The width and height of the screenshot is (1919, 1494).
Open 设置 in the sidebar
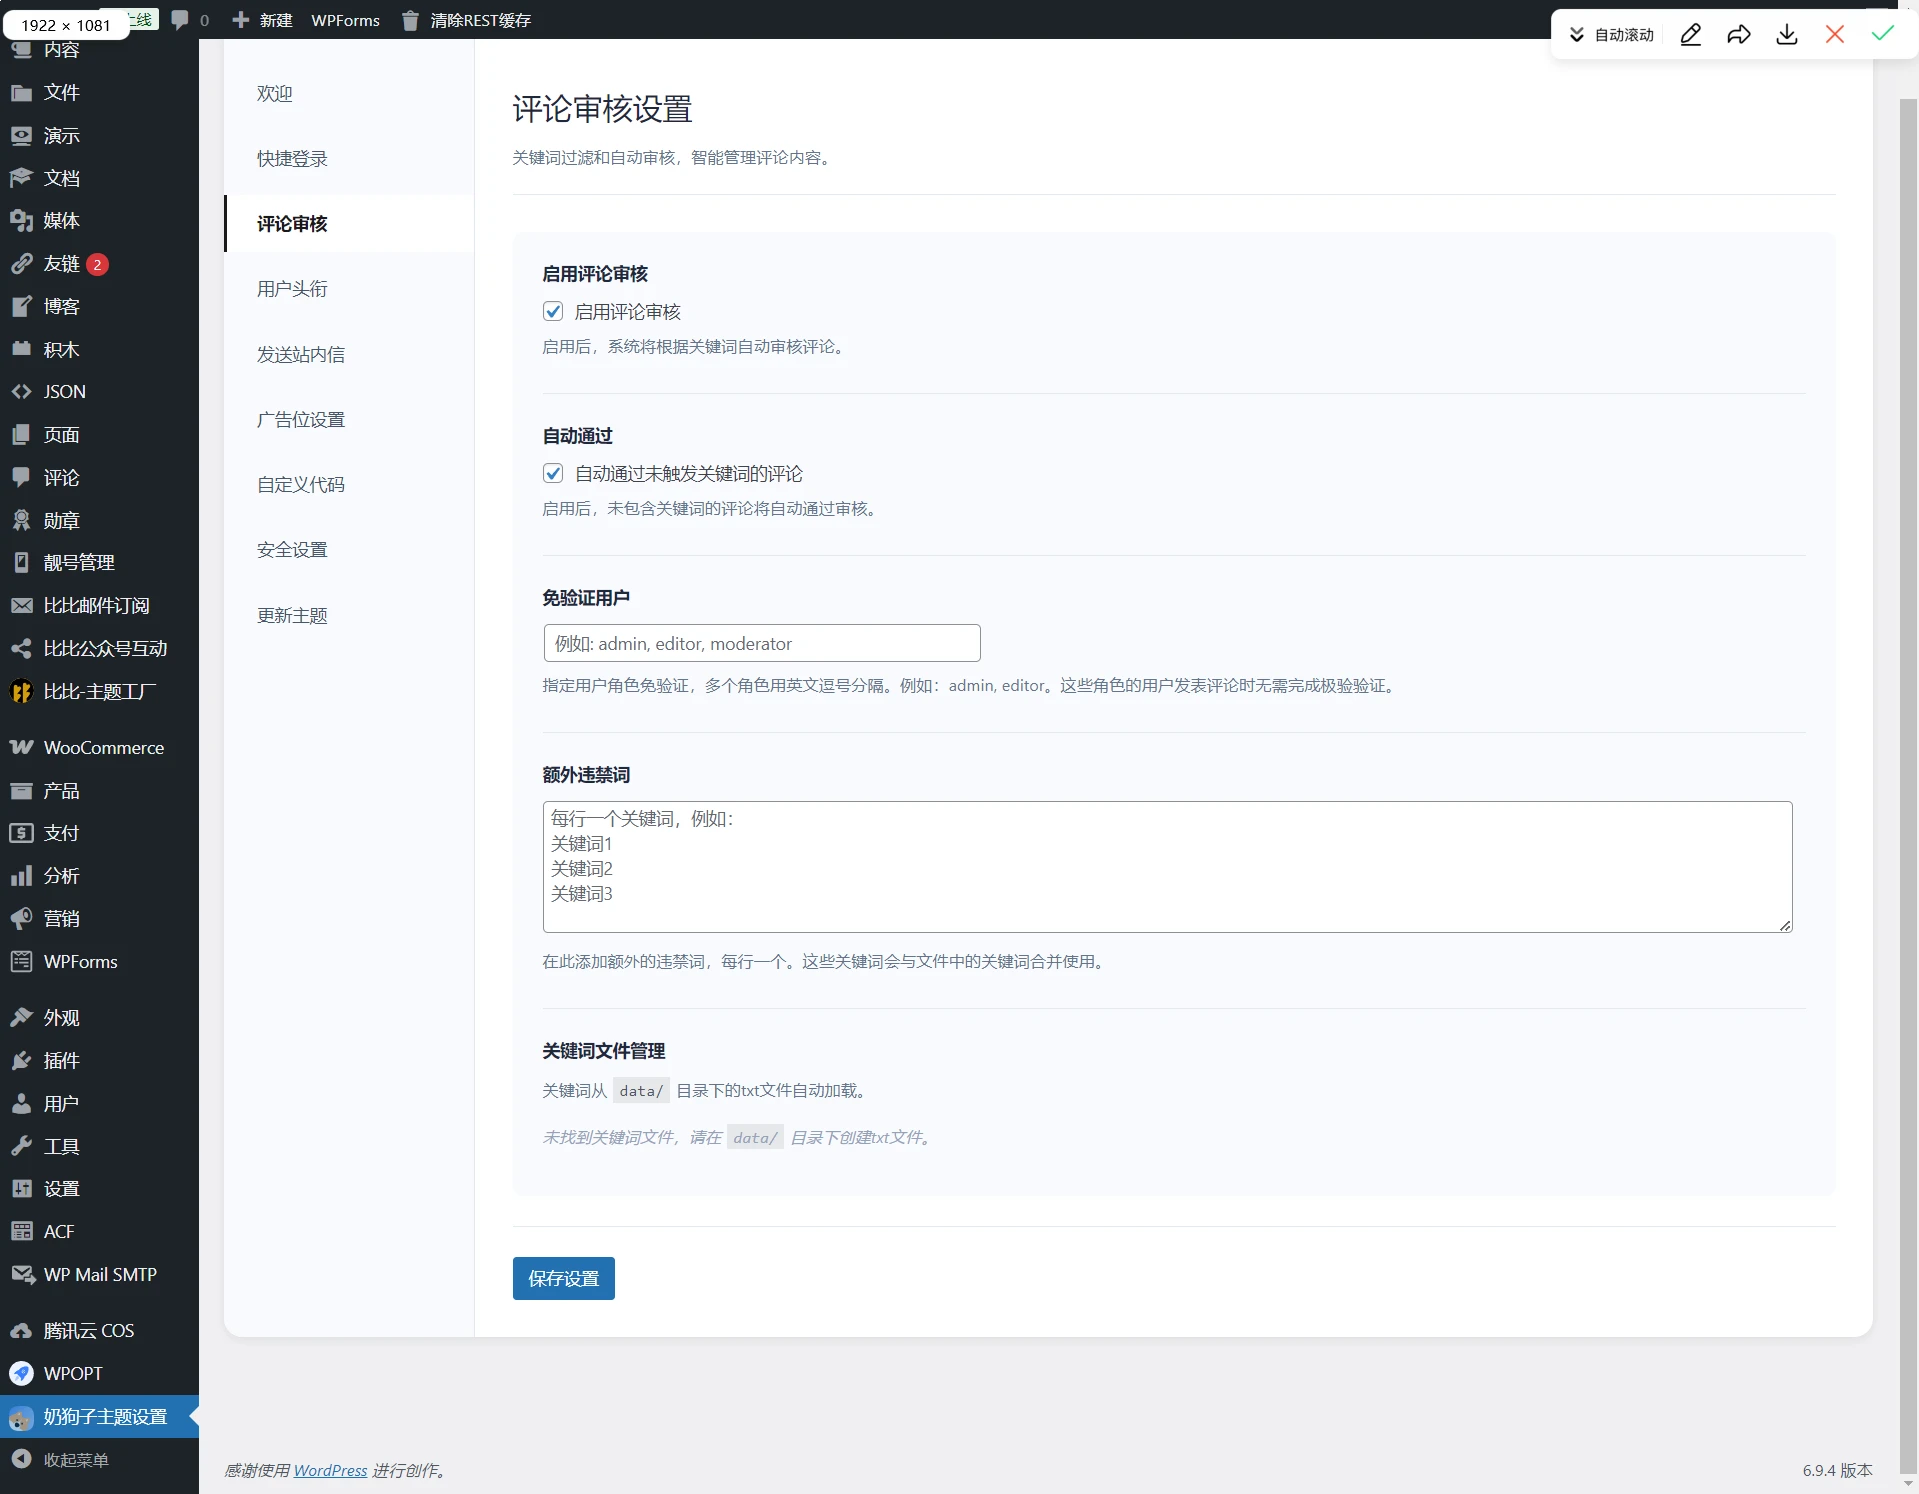pos(100,1189)
